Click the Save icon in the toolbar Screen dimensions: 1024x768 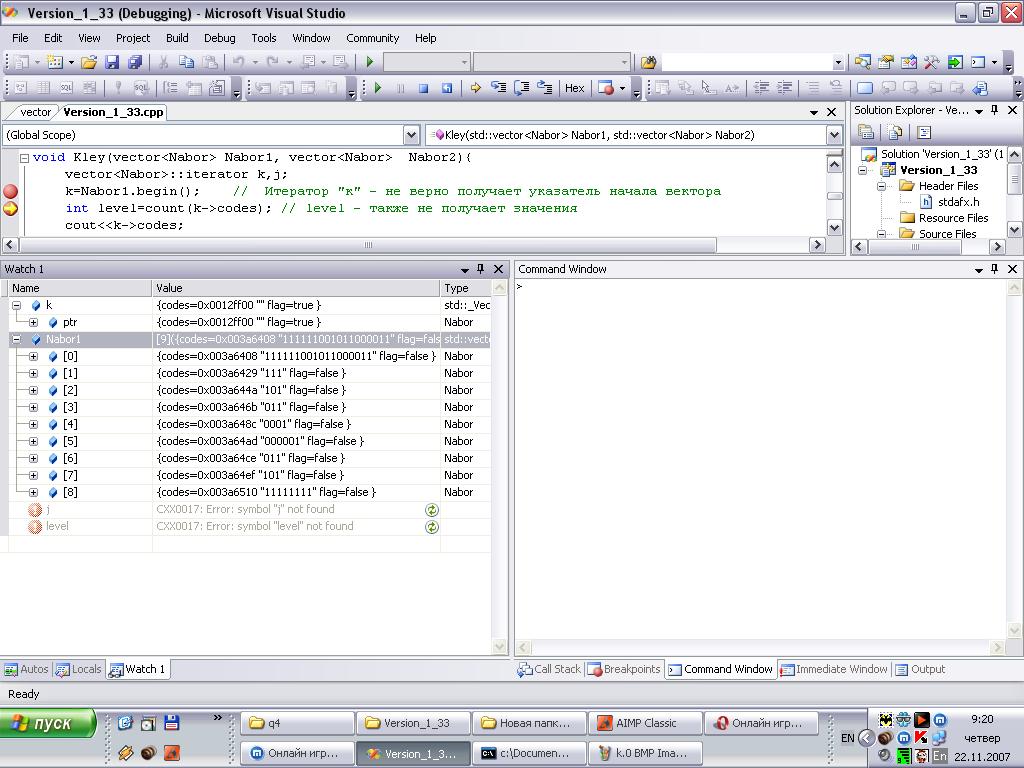tap(112, 62)
